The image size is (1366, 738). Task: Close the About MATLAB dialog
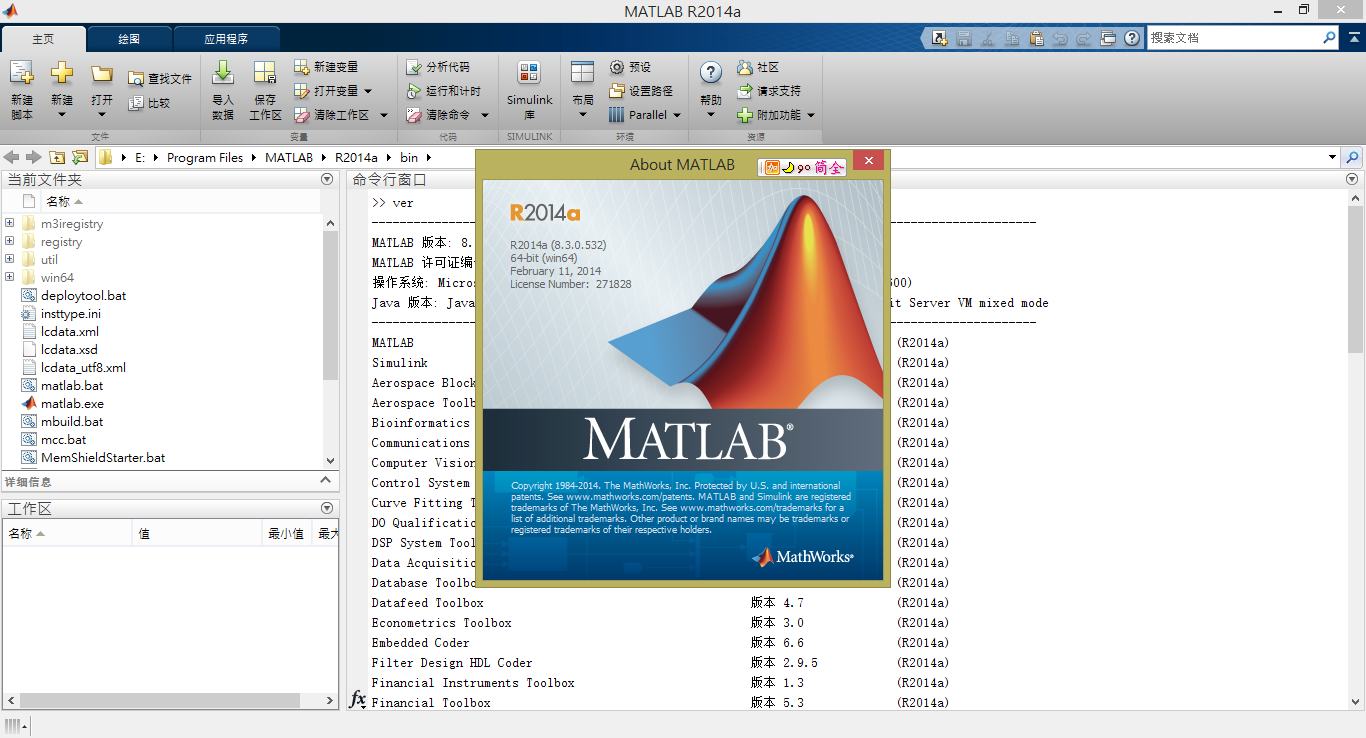869,161
